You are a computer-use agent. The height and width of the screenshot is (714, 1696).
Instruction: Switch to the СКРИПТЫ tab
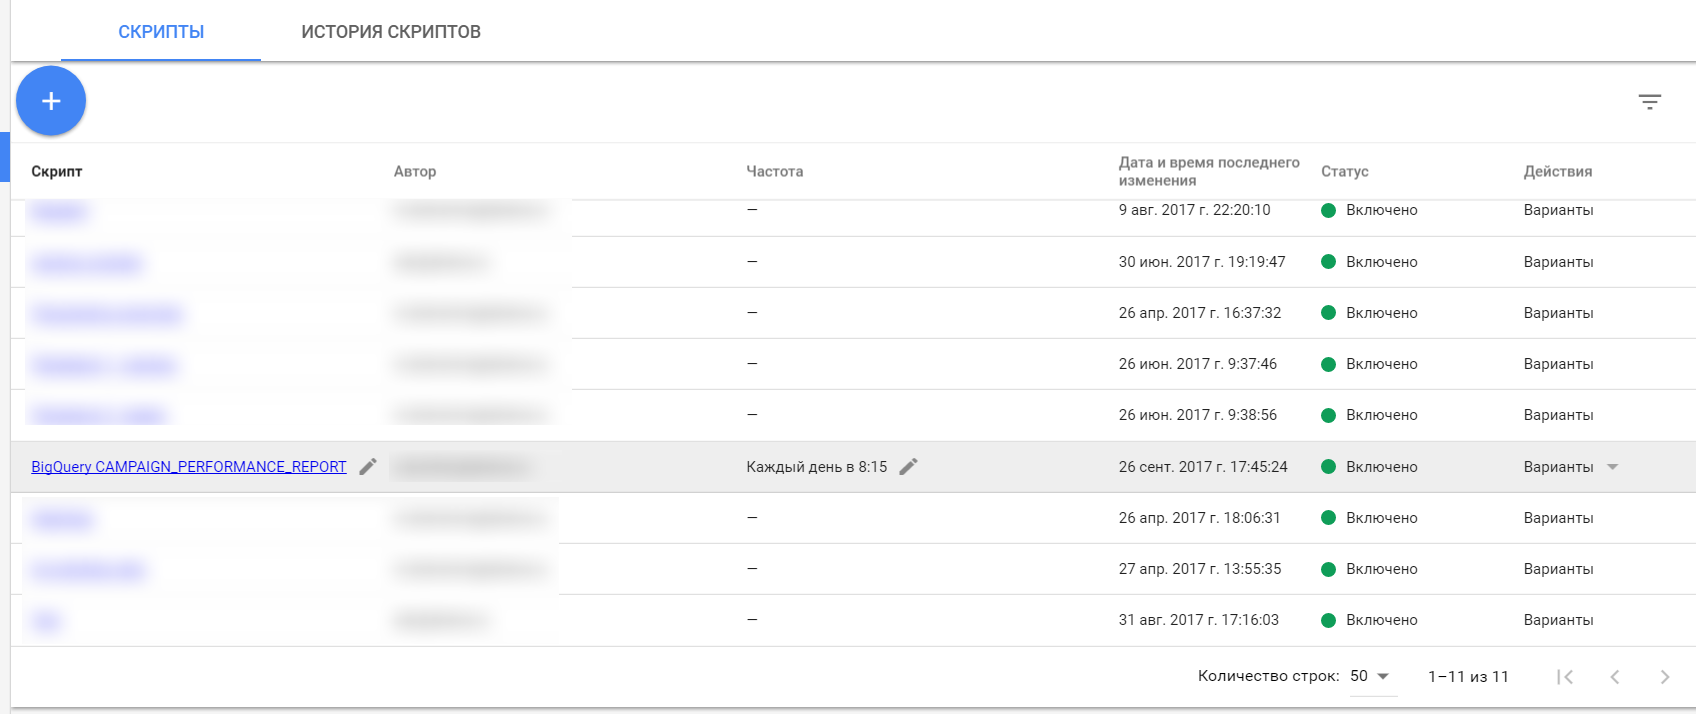(x=161, y=32)
